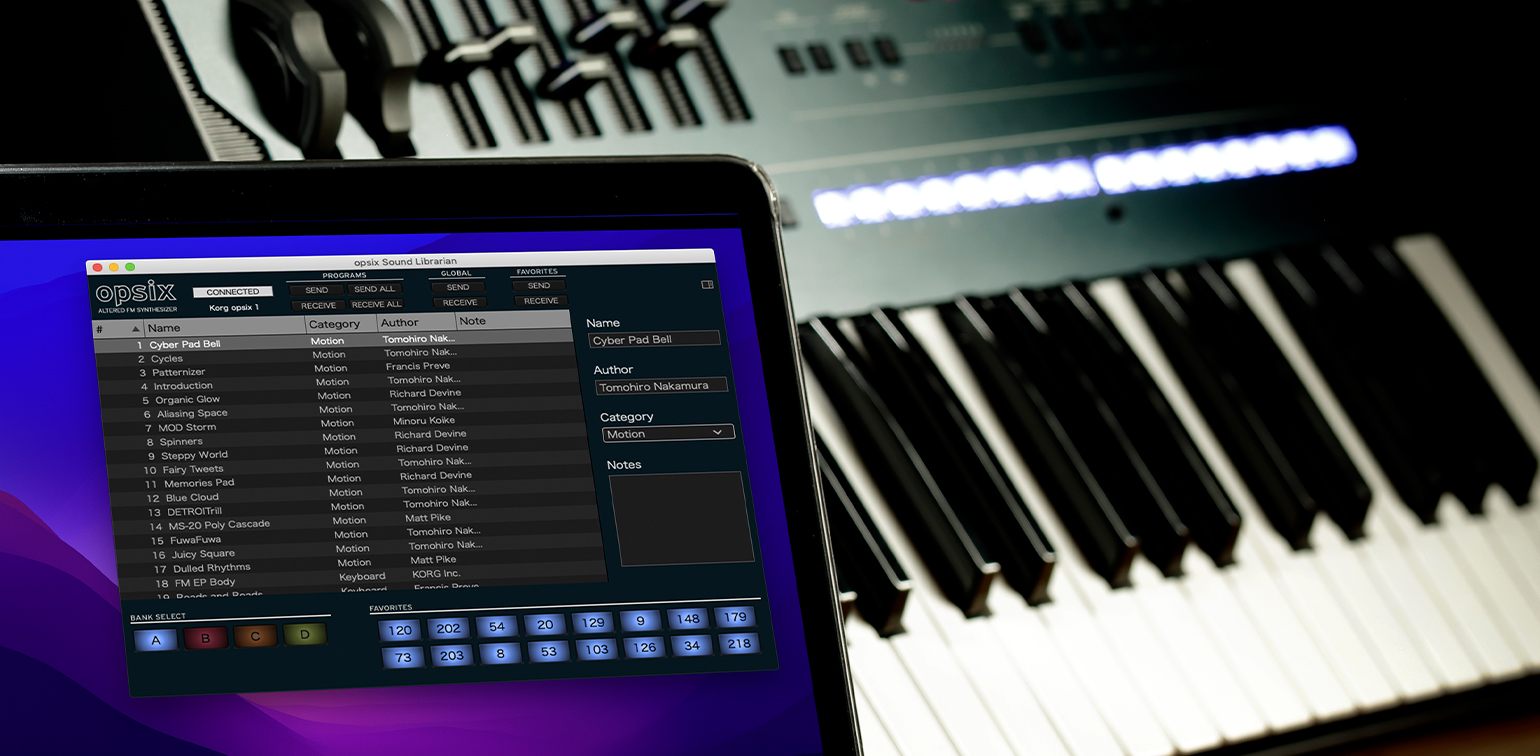Click RECEIVE under Favorites header

tap(541, 300)
